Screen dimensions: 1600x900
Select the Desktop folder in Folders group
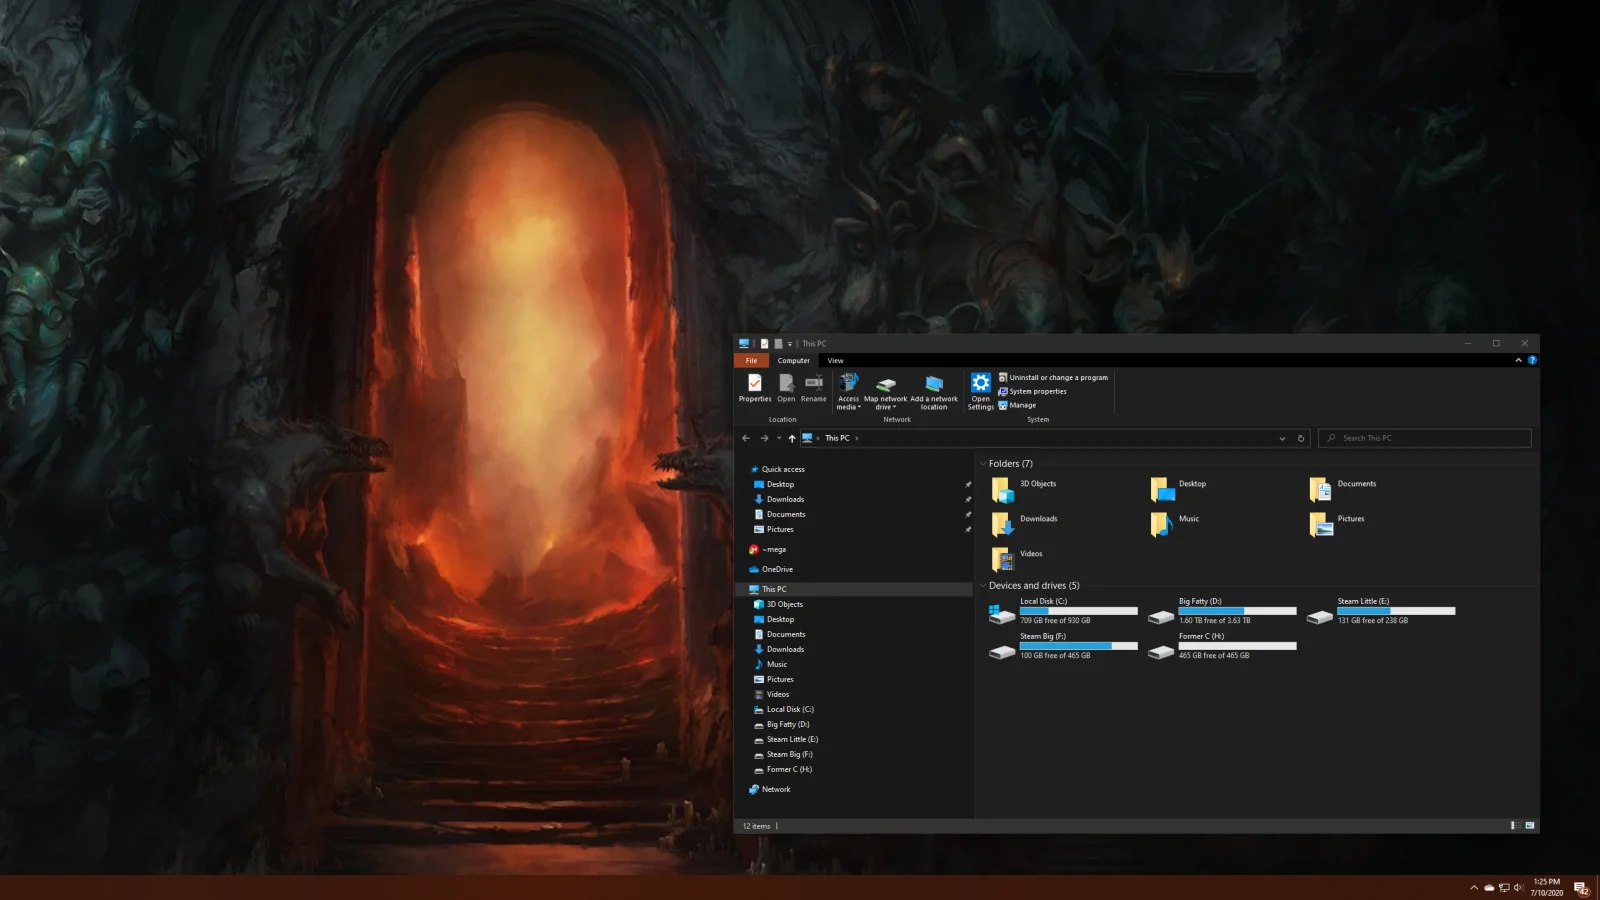pos(1179,490)
